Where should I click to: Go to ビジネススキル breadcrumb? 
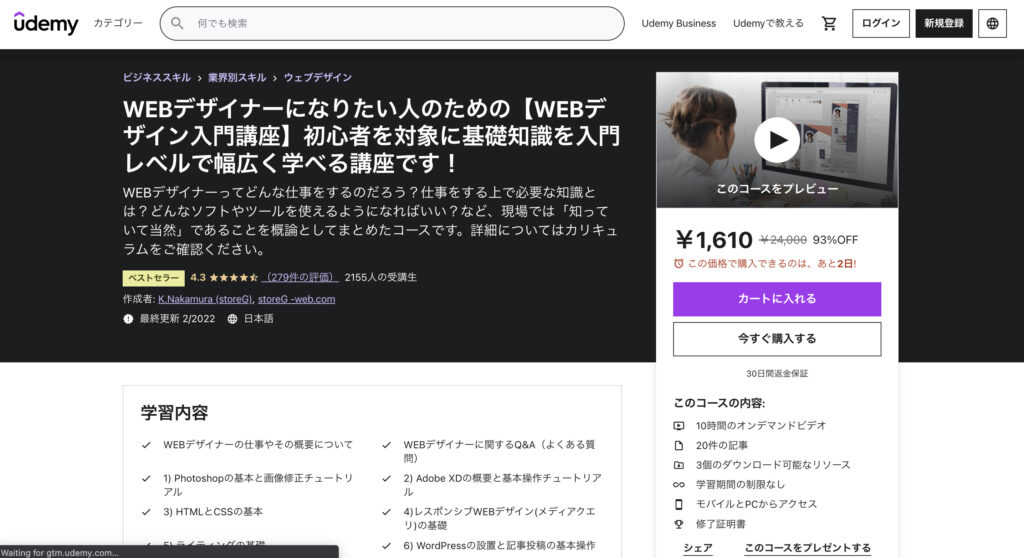(x=157, y=77)
